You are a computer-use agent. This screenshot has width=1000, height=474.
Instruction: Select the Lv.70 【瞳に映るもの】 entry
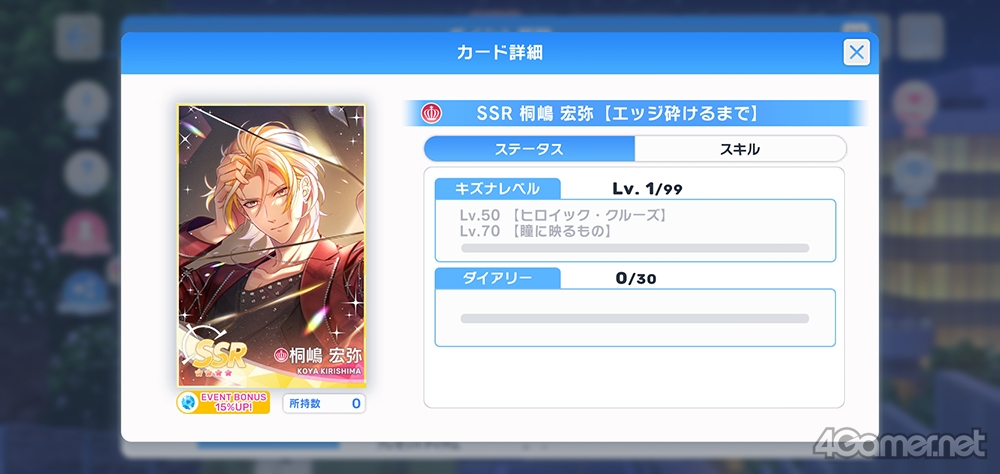536,232
